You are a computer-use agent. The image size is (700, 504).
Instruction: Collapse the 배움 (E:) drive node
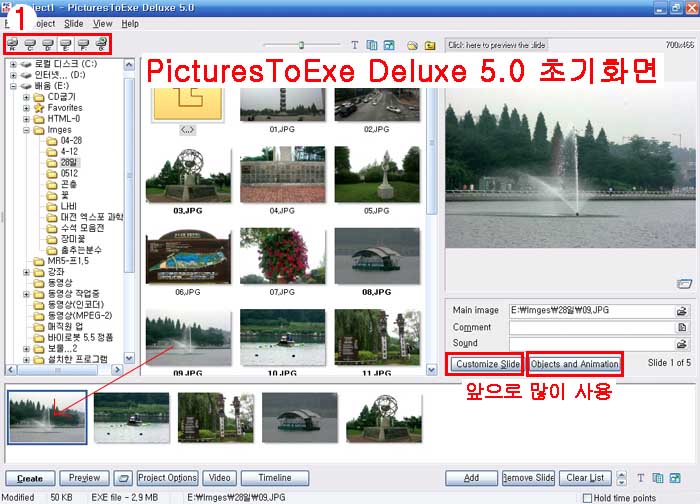coord(13,86)
